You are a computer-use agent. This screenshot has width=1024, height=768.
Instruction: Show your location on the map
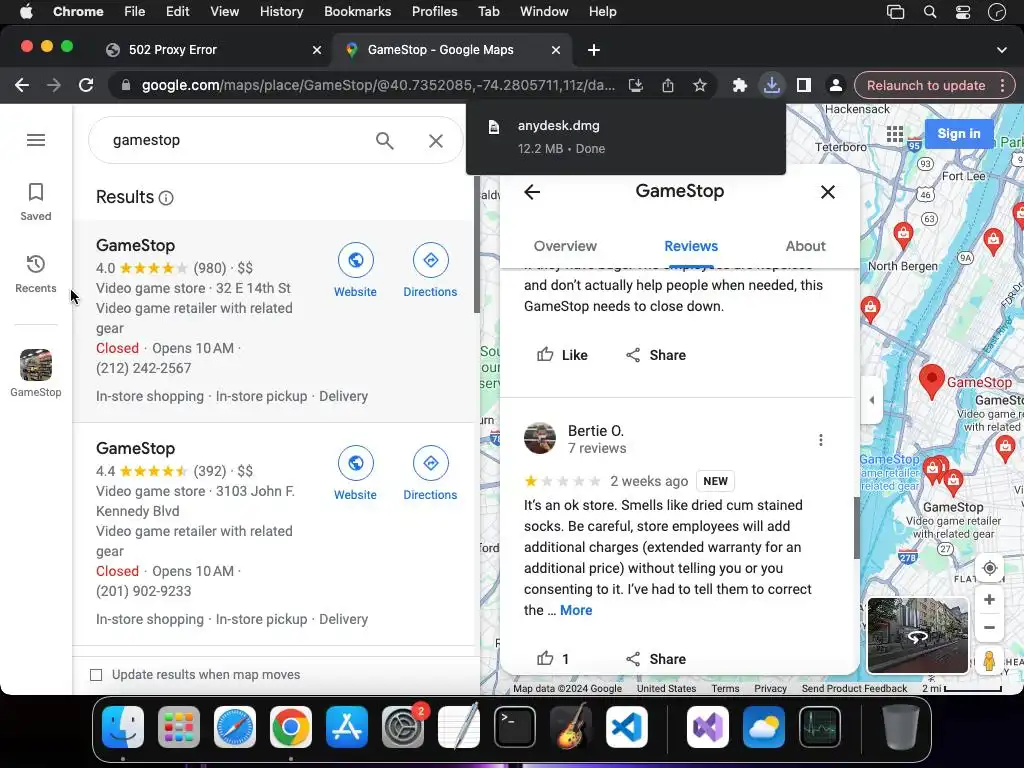[989, 568]
